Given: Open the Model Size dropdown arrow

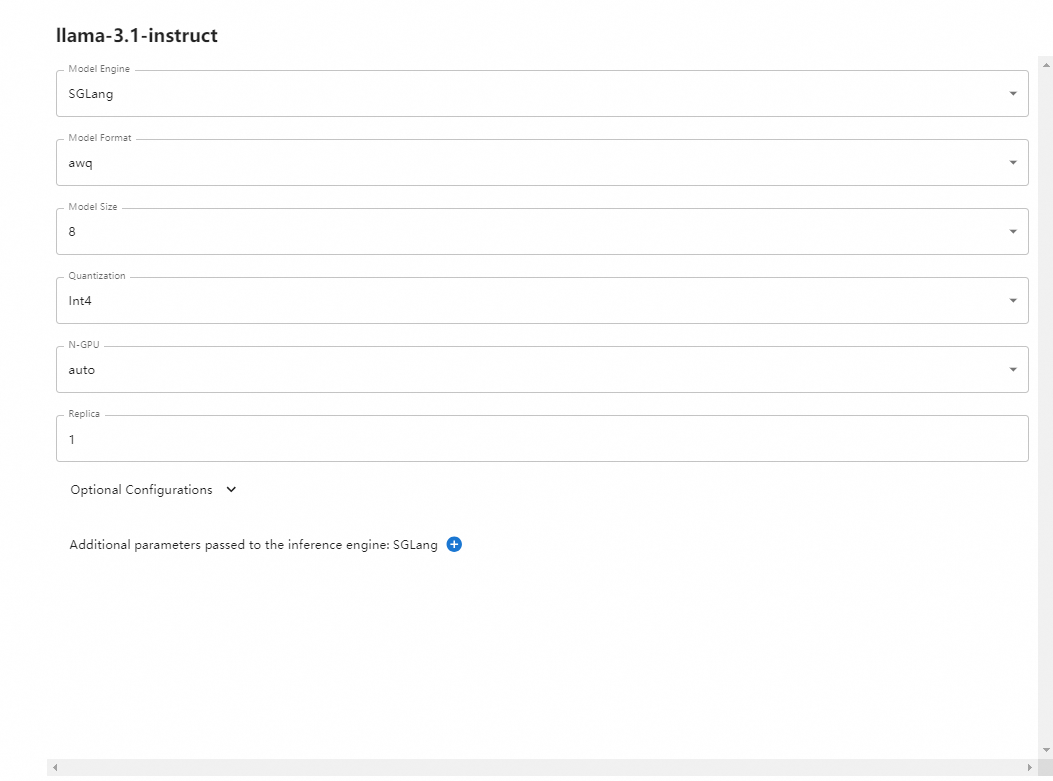Looking at the screenshot, I should (x=1013, y=232).
